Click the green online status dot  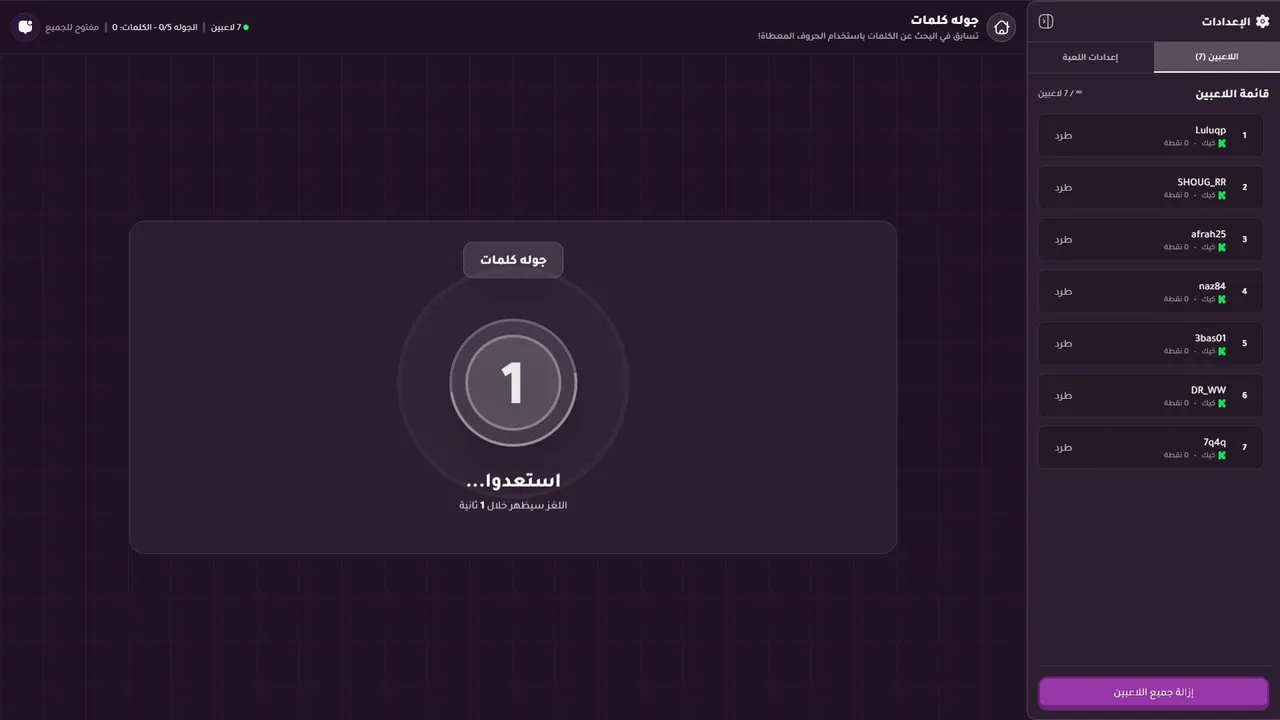tap(246, 27)
